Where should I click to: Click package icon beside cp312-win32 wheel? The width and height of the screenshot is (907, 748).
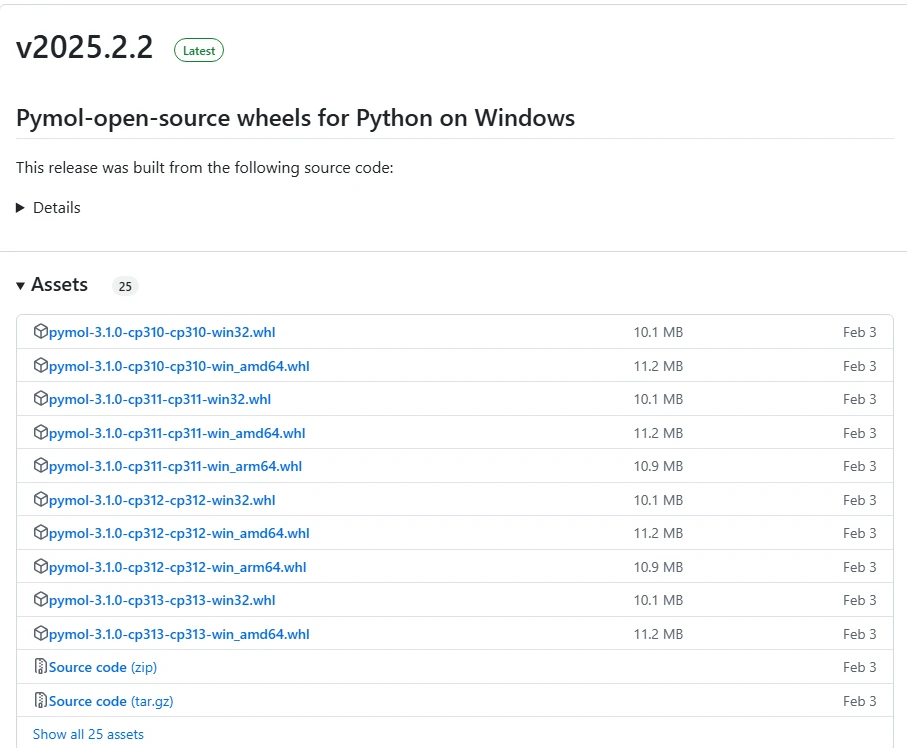[41, 500]
